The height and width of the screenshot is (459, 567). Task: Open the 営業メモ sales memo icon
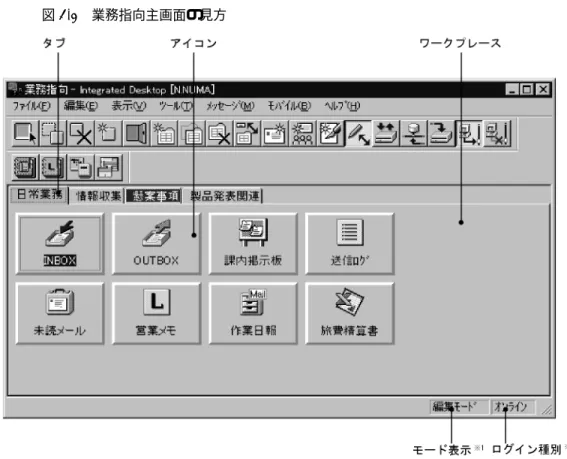(x=156, y=313)
